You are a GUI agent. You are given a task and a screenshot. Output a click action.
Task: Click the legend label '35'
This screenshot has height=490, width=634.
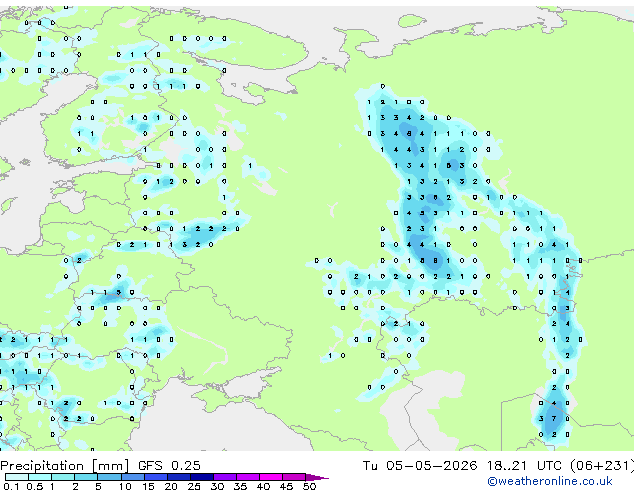(240, 486)
